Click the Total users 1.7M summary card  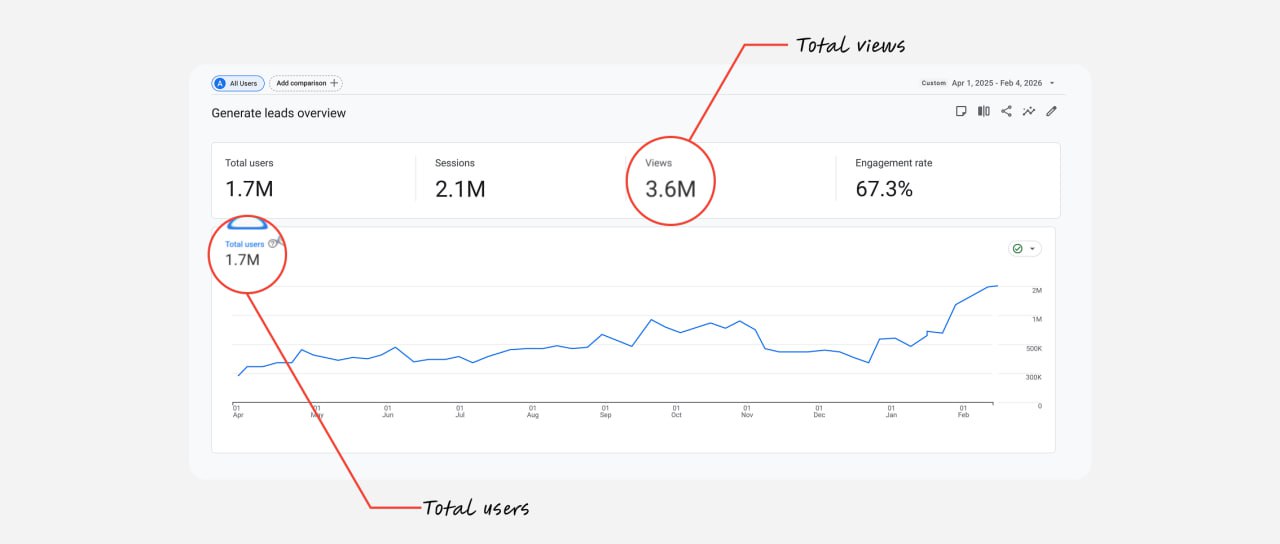point(313,179)
